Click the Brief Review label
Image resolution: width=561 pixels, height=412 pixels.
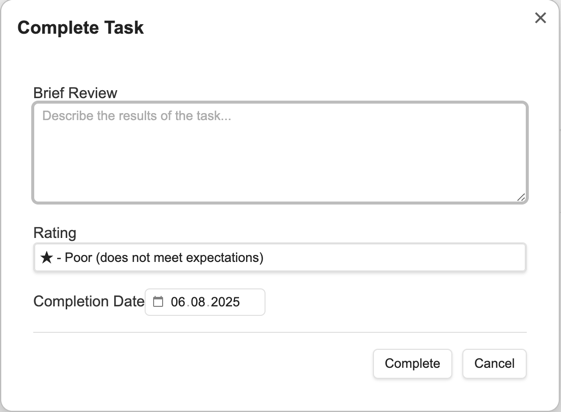[75, 93]
